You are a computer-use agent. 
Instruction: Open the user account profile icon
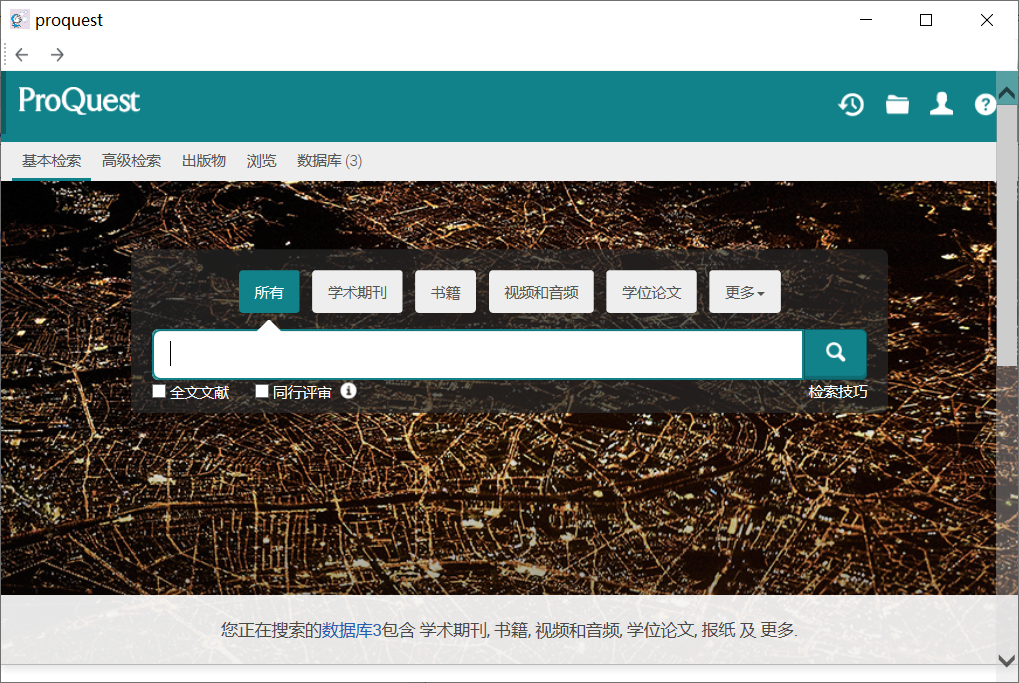pos(941,104)
